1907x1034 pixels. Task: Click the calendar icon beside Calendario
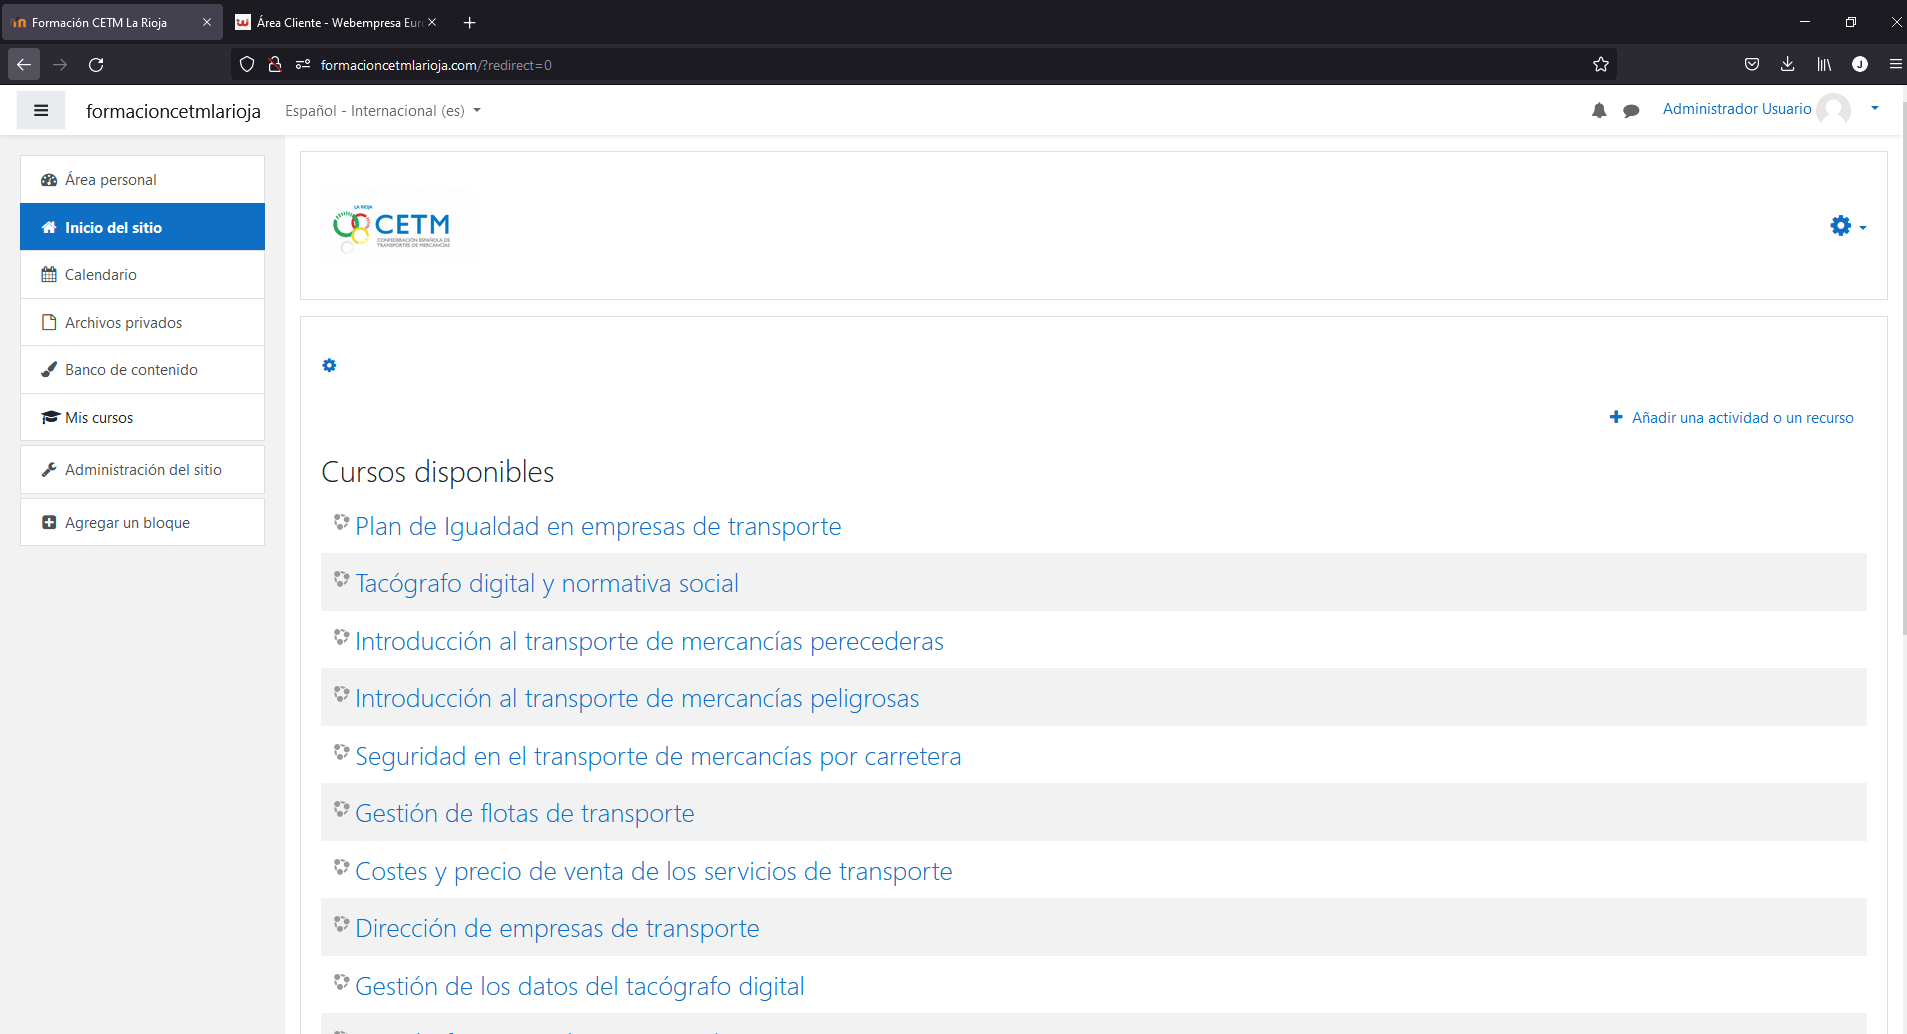(x=49, y=274)
